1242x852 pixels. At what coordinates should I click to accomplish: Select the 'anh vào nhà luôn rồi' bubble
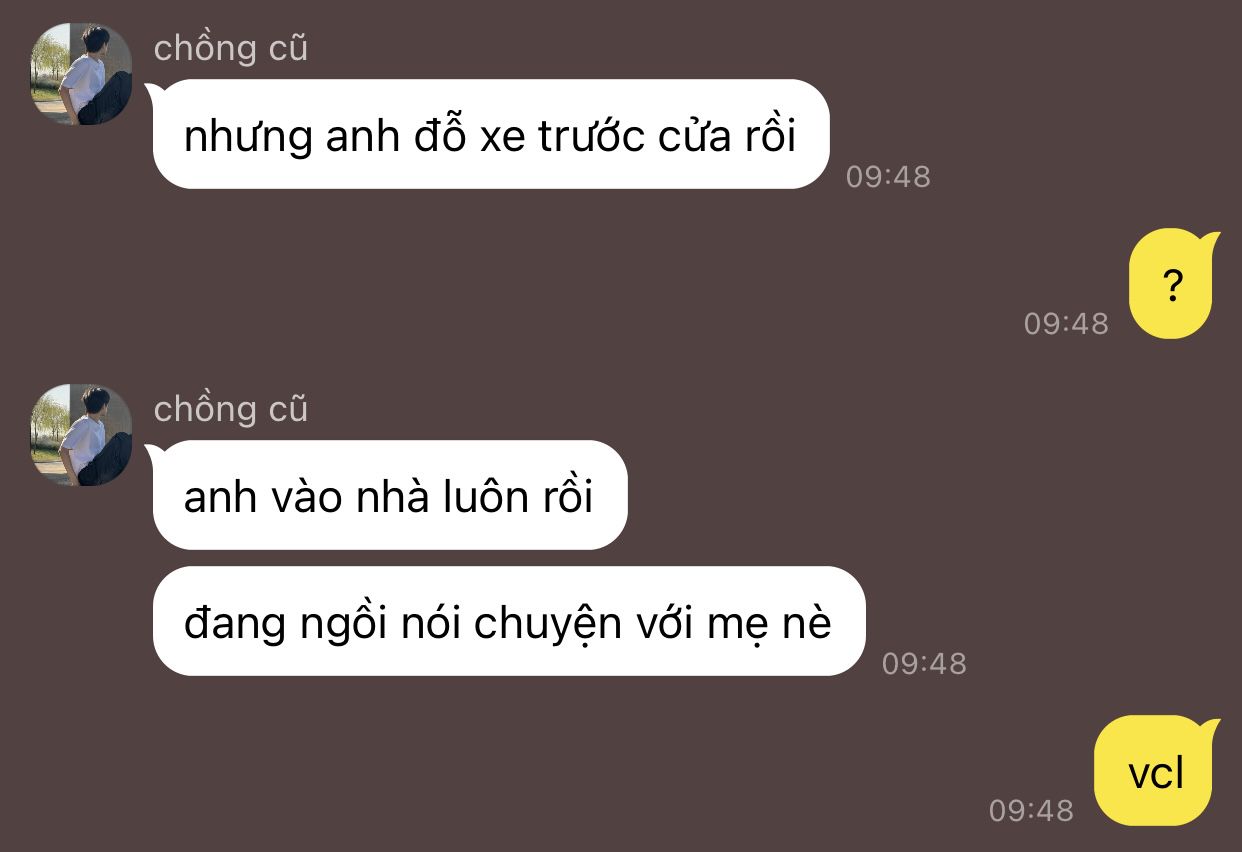pyautogui.click(x=389, y=495)
